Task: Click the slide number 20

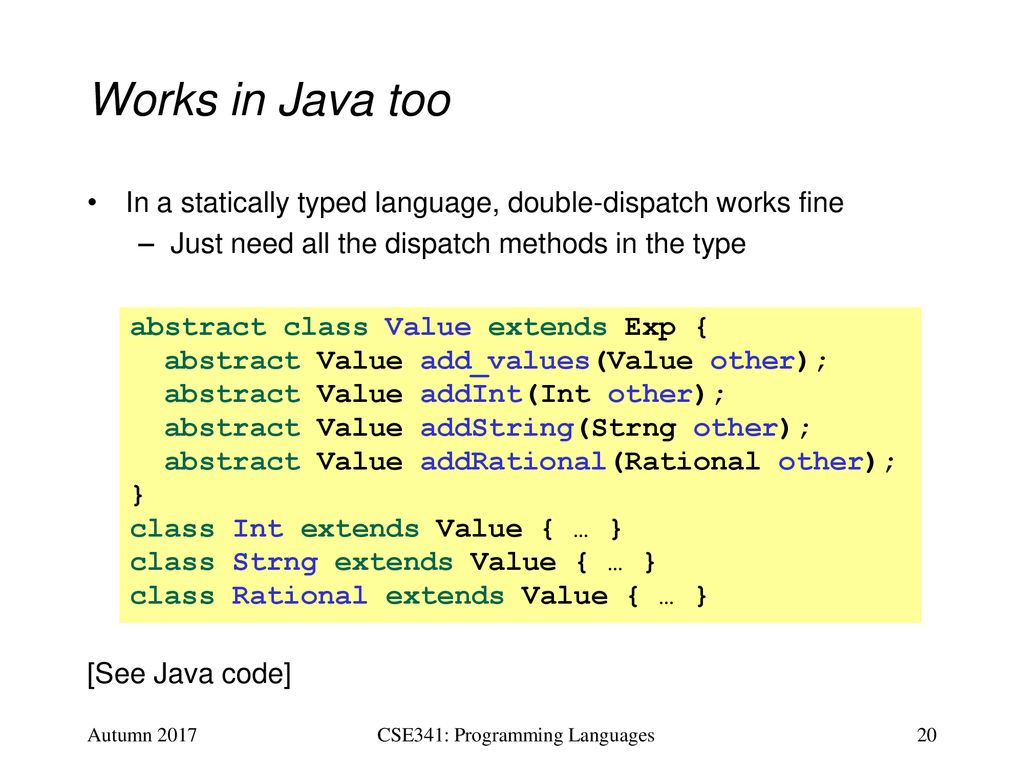Action: 927,735
